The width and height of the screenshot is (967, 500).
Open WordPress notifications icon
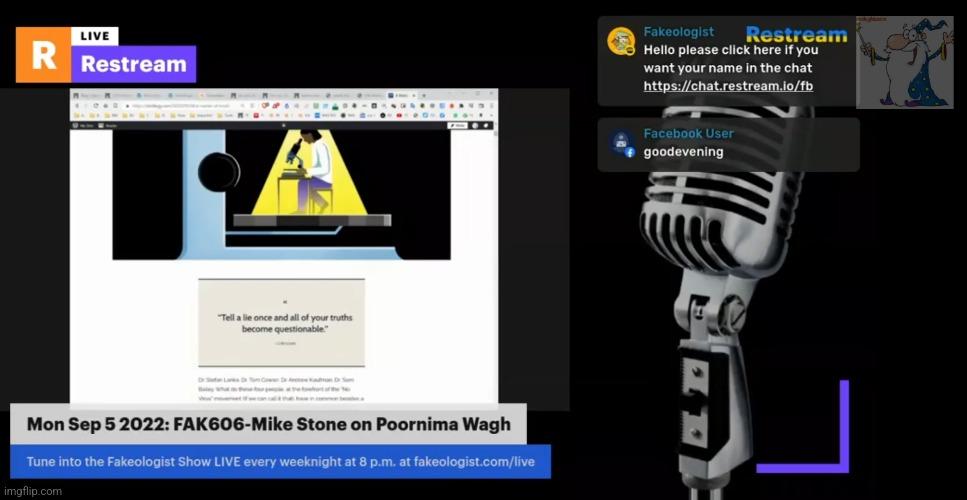[x=486, y=126]
